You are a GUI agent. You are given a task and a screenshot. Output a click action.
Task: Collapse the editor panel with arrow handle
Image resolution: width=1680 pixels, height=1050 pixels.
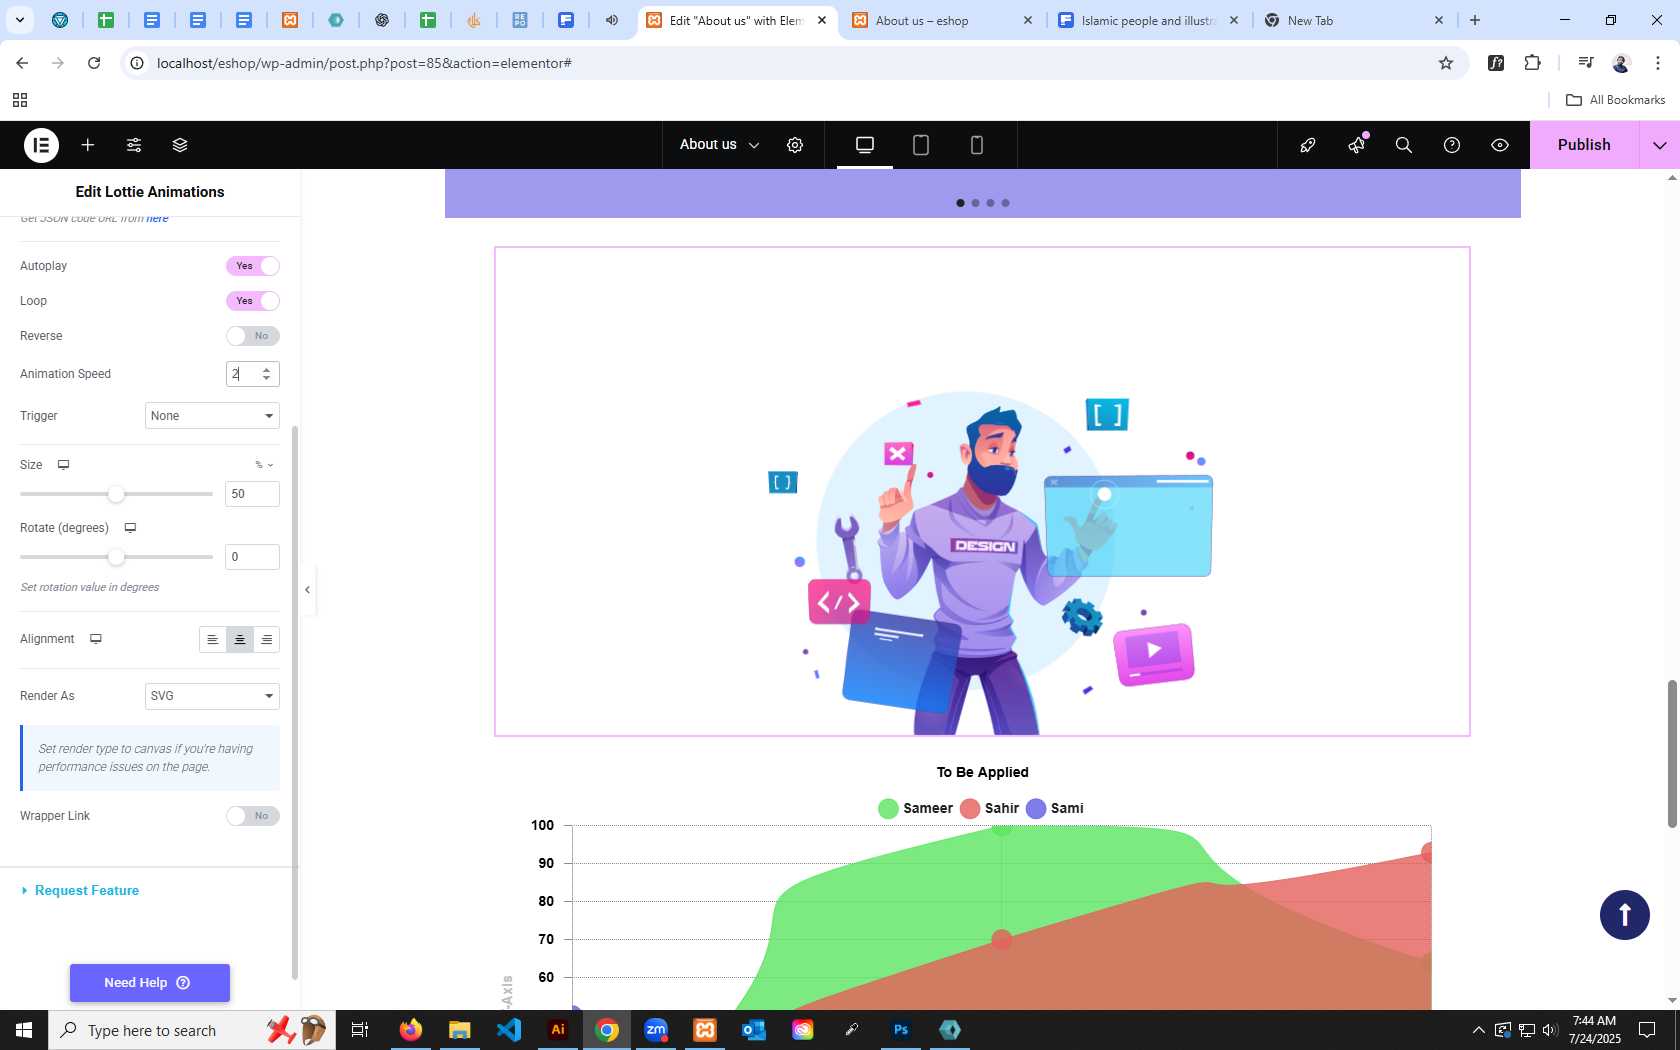pyautogui.click(x=308, y=590)
